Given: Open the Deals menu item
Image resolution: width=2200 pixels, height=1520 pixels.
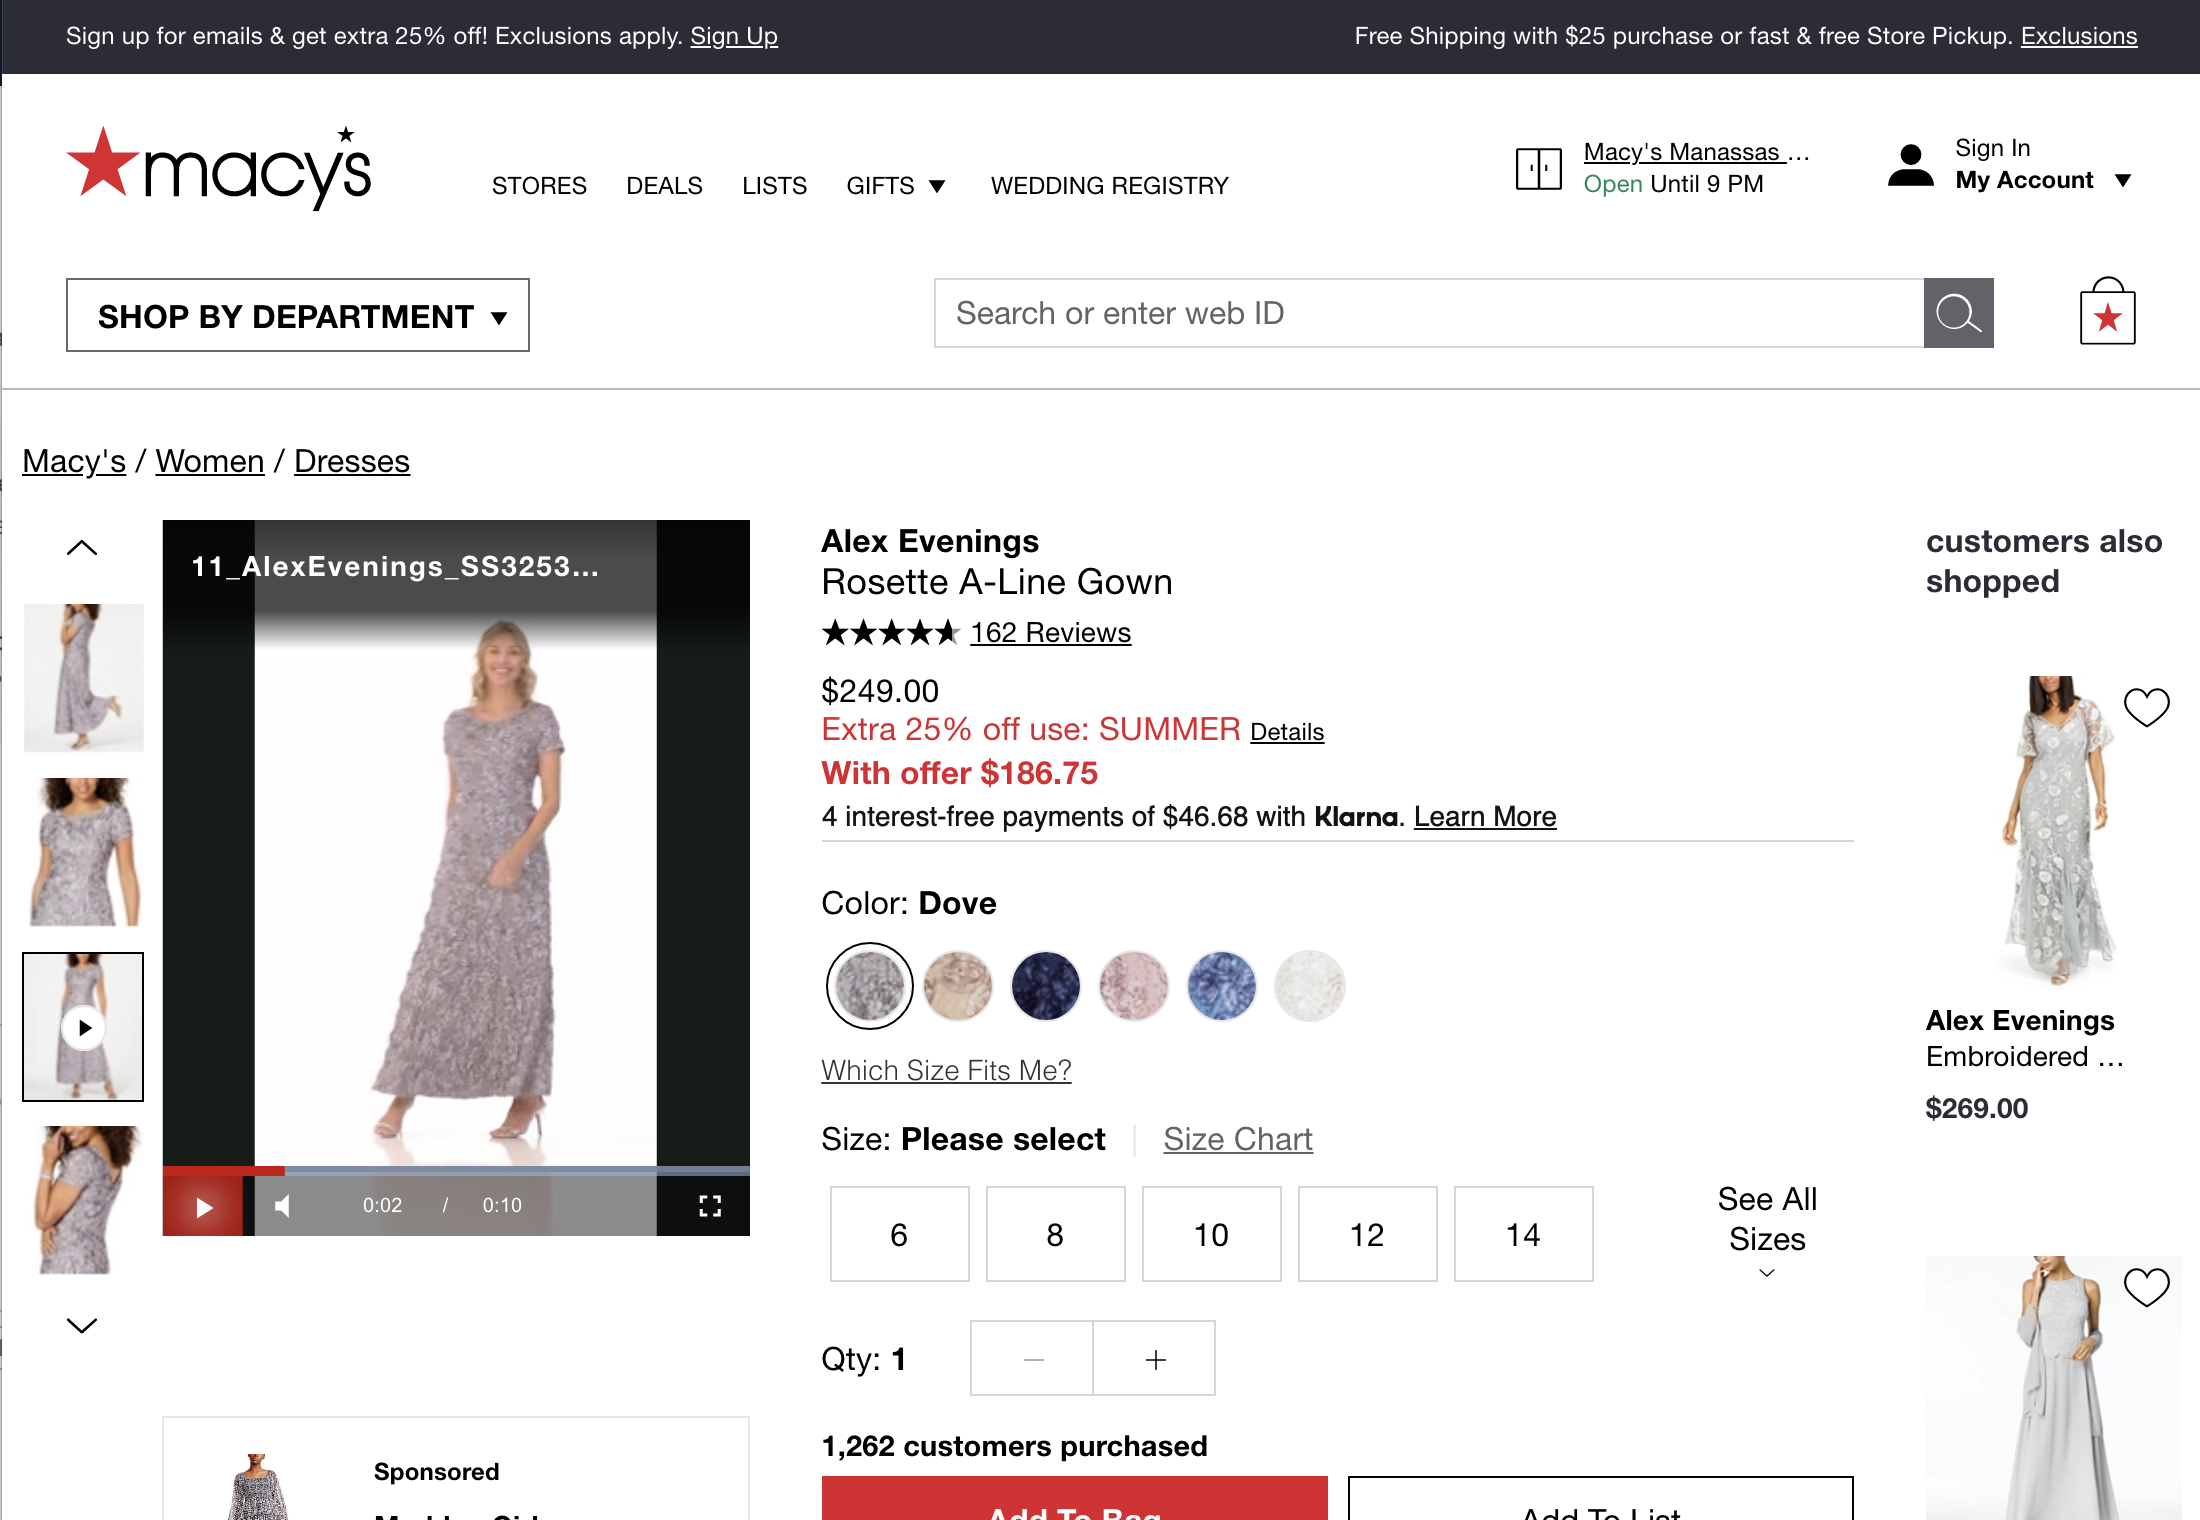Looking at the screenshot, I should [664, 185].
